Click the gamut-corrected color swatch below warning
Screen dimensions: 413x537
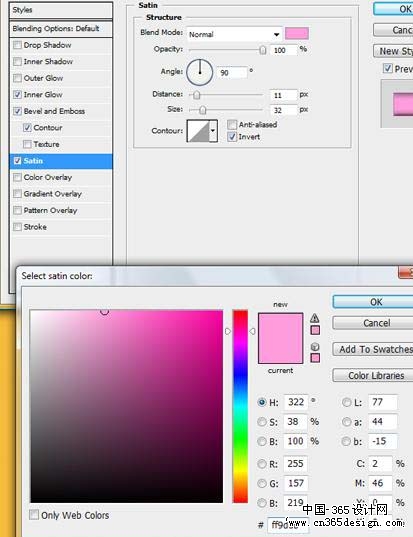[x=315, y=330]
